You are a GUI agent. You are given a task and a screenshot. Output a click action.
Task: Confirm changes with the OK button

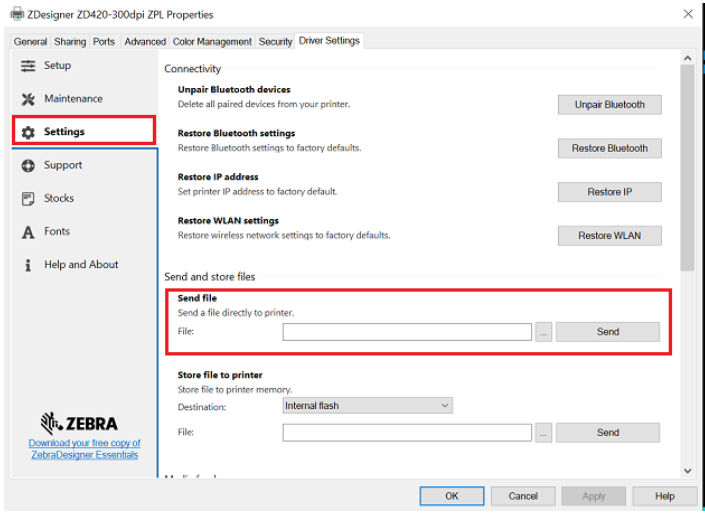452,496
